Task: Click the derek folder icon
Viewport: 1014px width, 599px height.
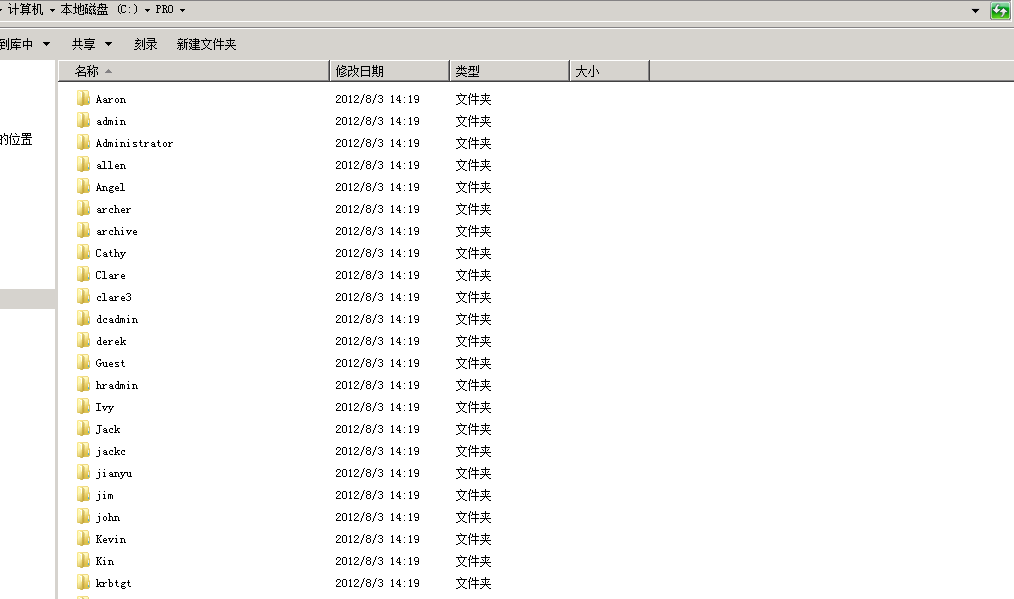Action: pos(83,340)
